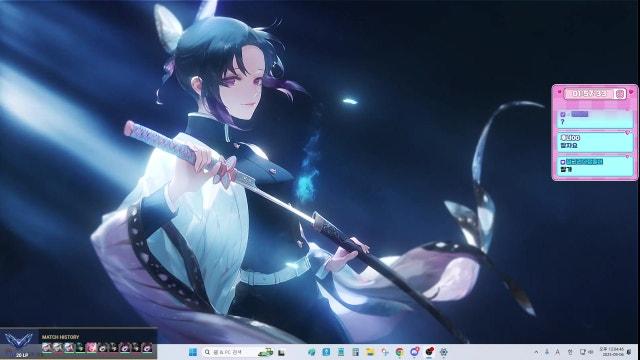Open the purple round app icon beside Chrome
Viewport: 640px width, 360px height.
(414, 351)
